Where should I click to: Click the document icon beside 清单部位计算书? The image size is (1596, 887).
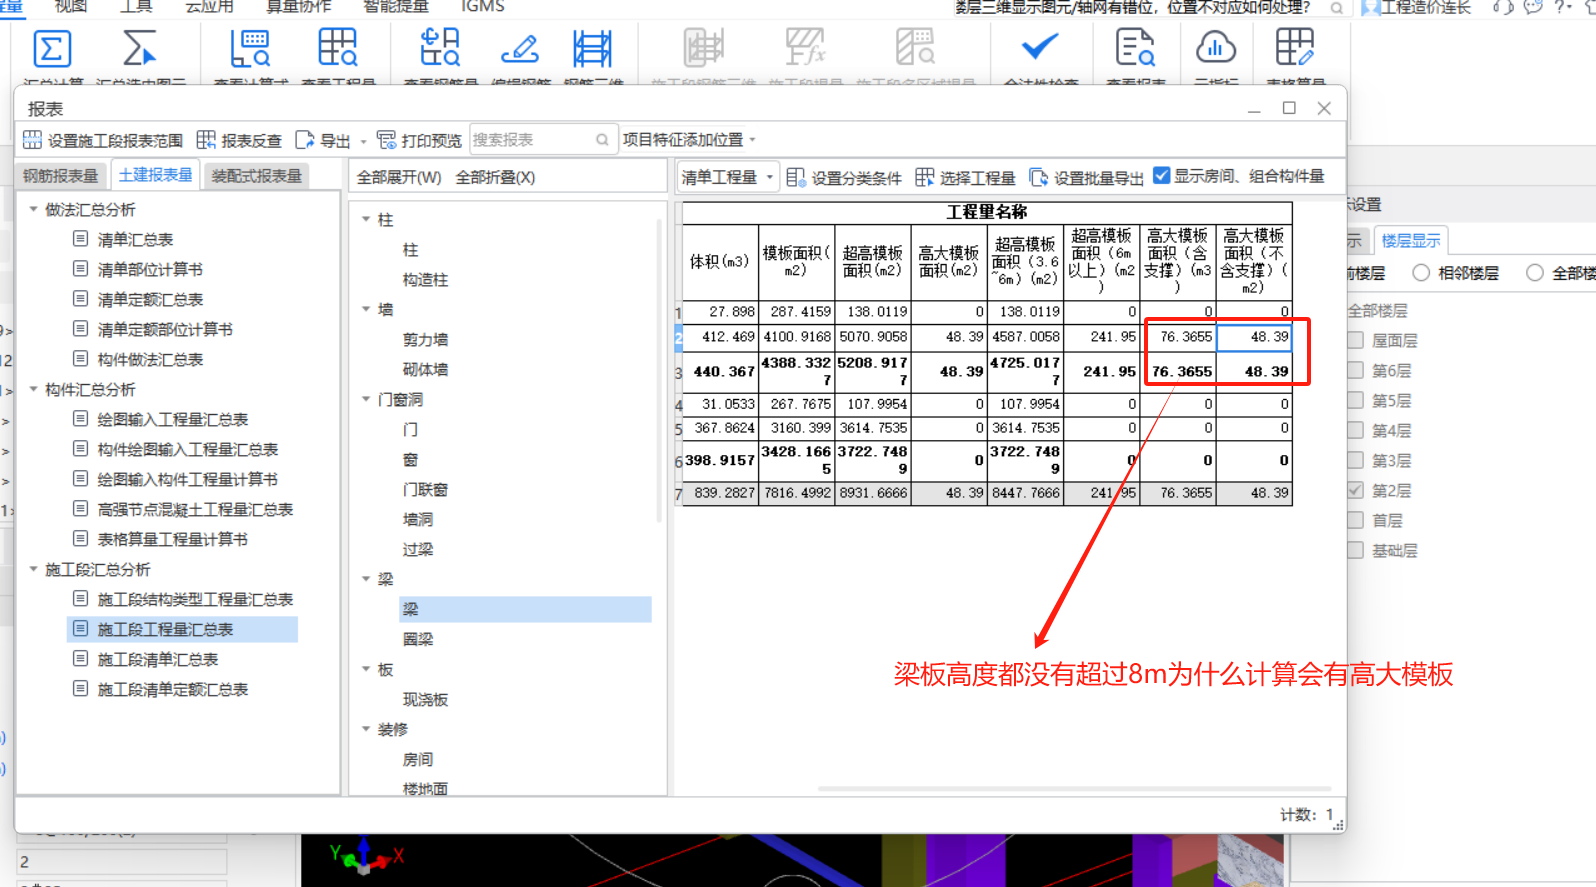click(x=81, y=269)
